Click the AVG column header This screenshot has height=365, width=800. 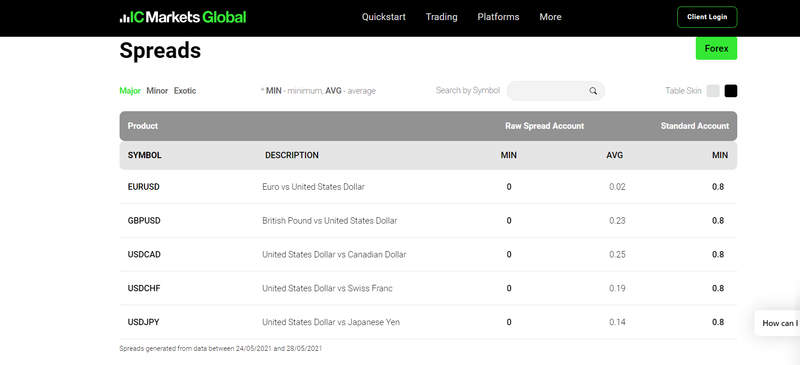(615, 155)
